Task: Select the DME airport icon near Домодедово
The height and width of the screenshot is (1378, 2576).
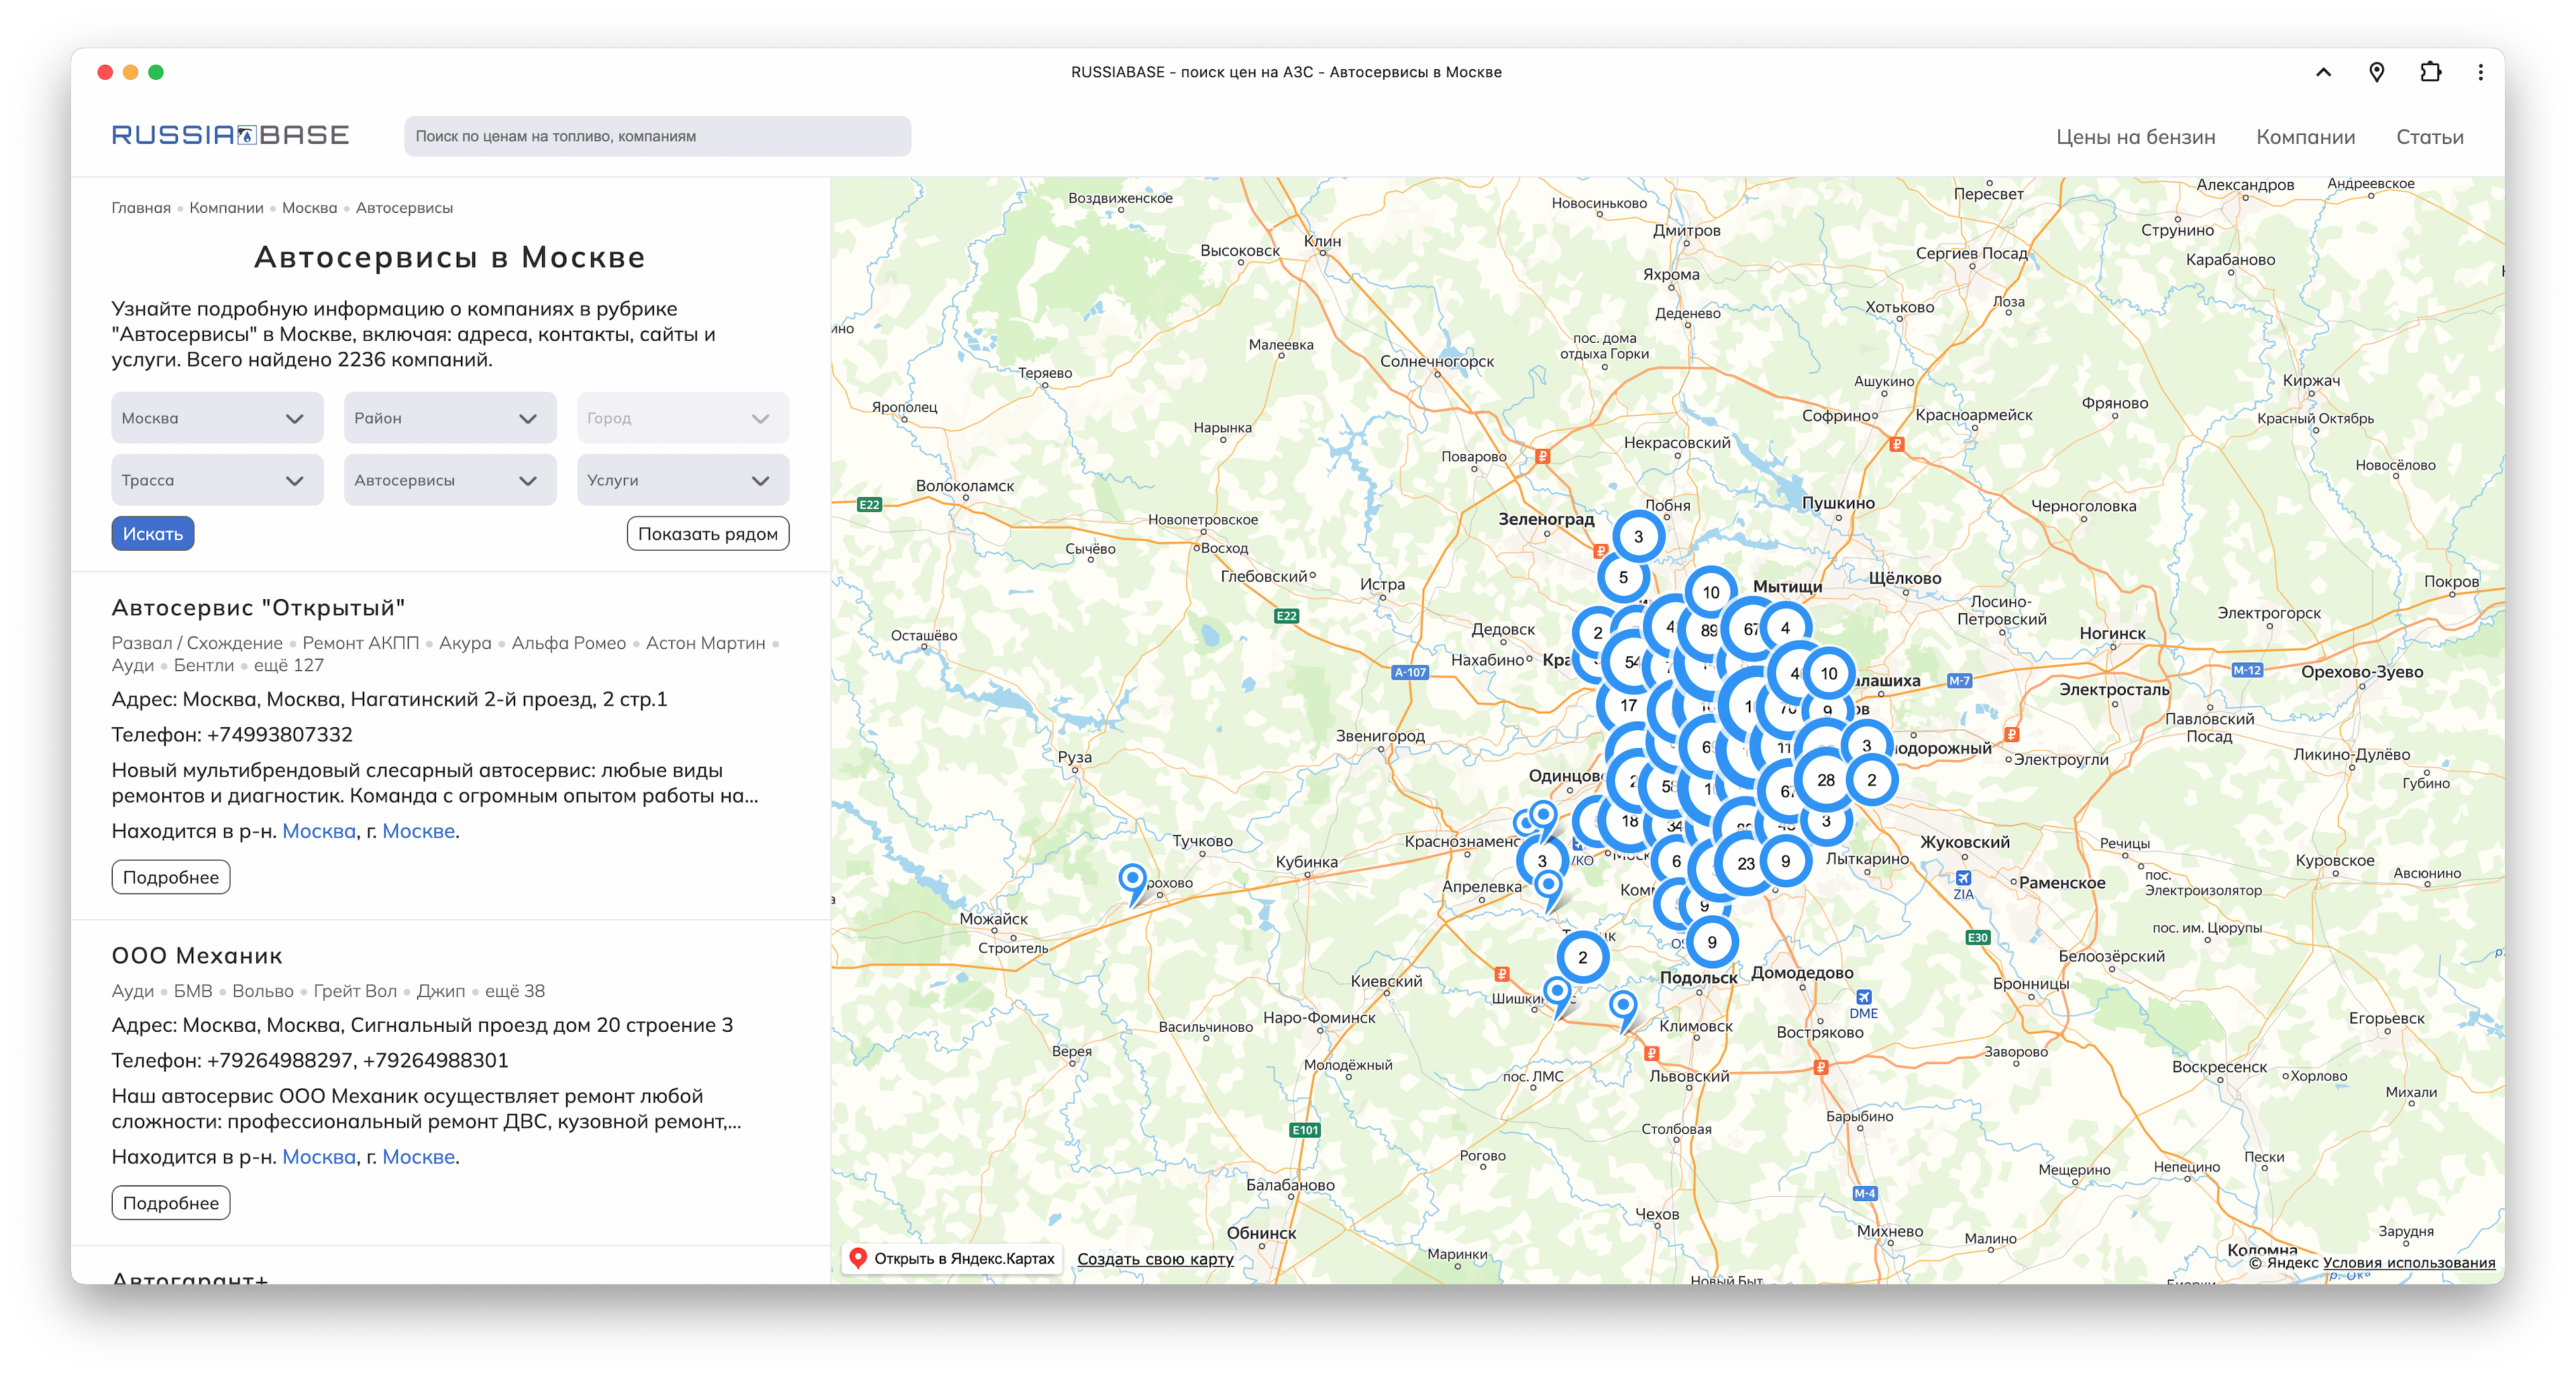Action: pos(1866,997)
